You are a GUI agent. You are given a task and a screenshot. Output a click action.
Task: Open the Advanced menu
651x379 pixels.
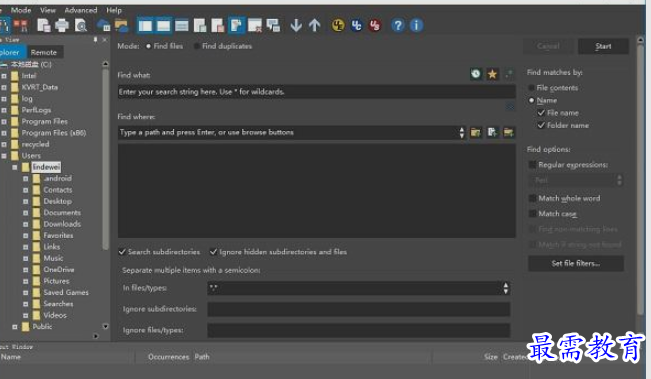81,10
